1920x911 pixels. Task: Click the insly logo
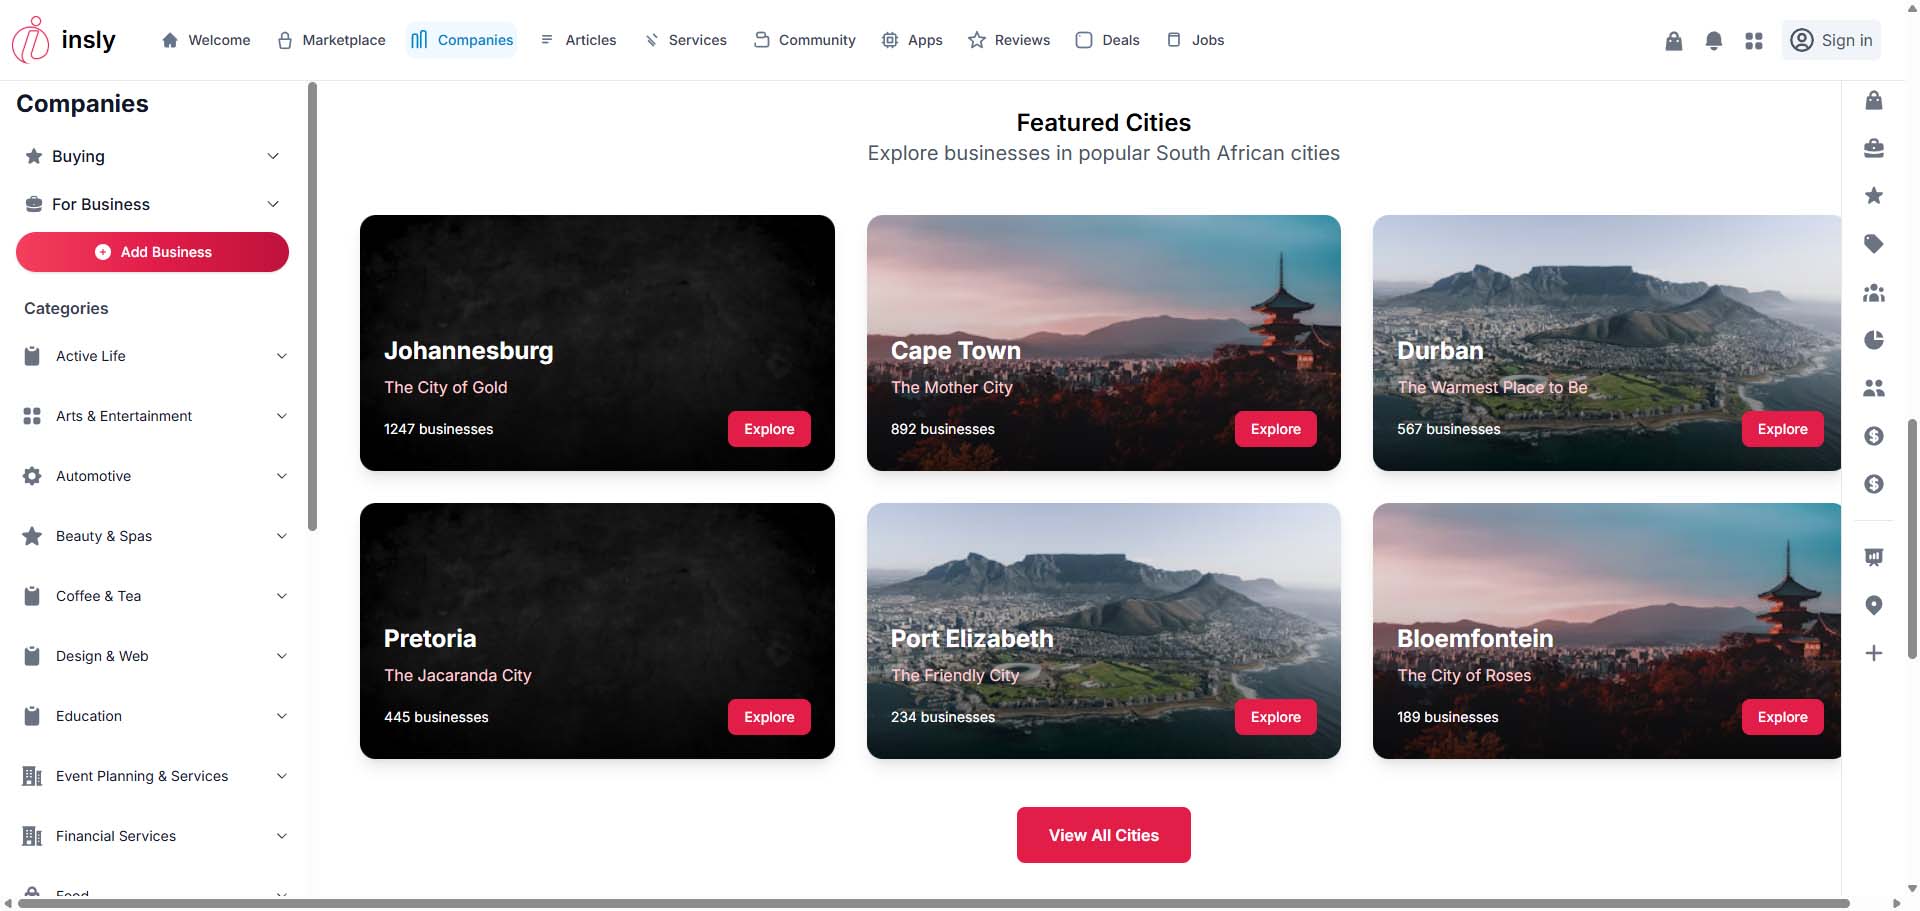[x=64, y=40]
